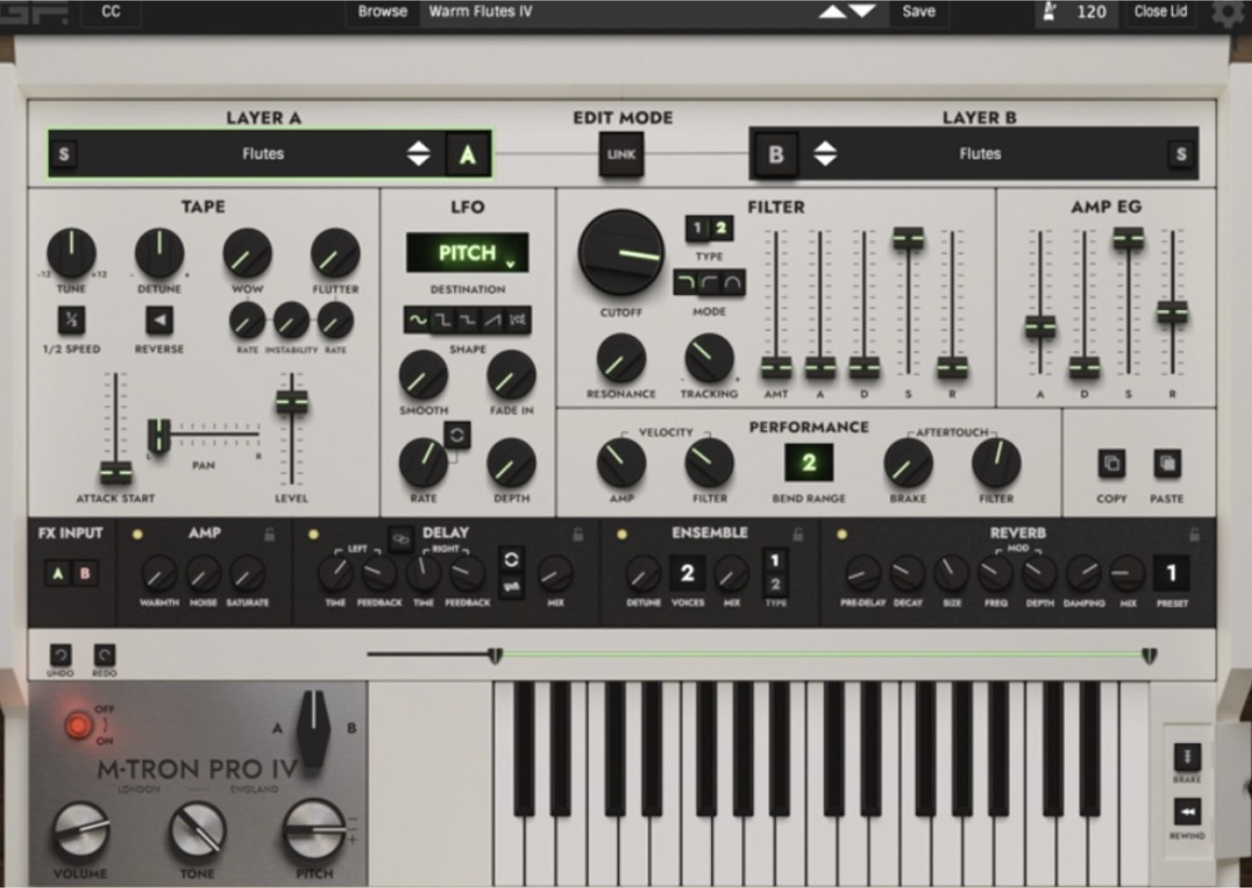Enable the Reverse tape playback icon

(159, 320)
